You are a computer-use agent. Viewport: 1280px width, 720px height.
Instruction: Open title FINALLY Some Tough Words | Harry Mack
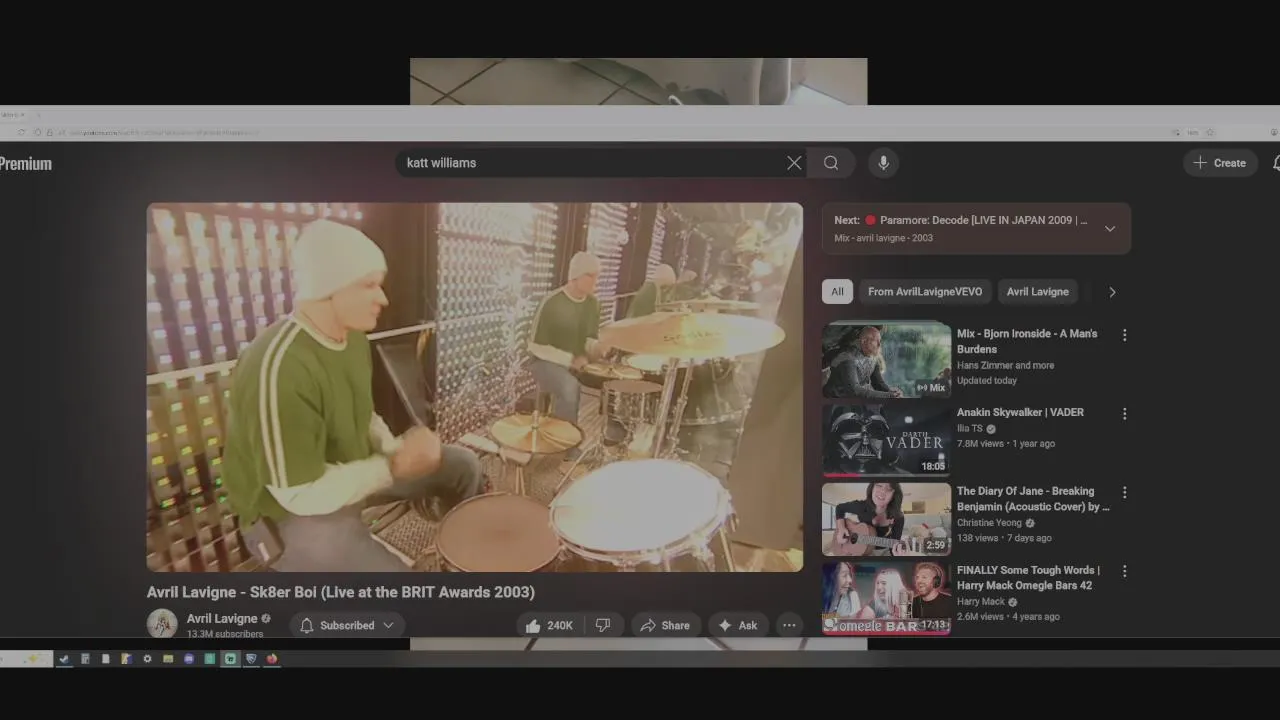click(x=1028, y=578)
